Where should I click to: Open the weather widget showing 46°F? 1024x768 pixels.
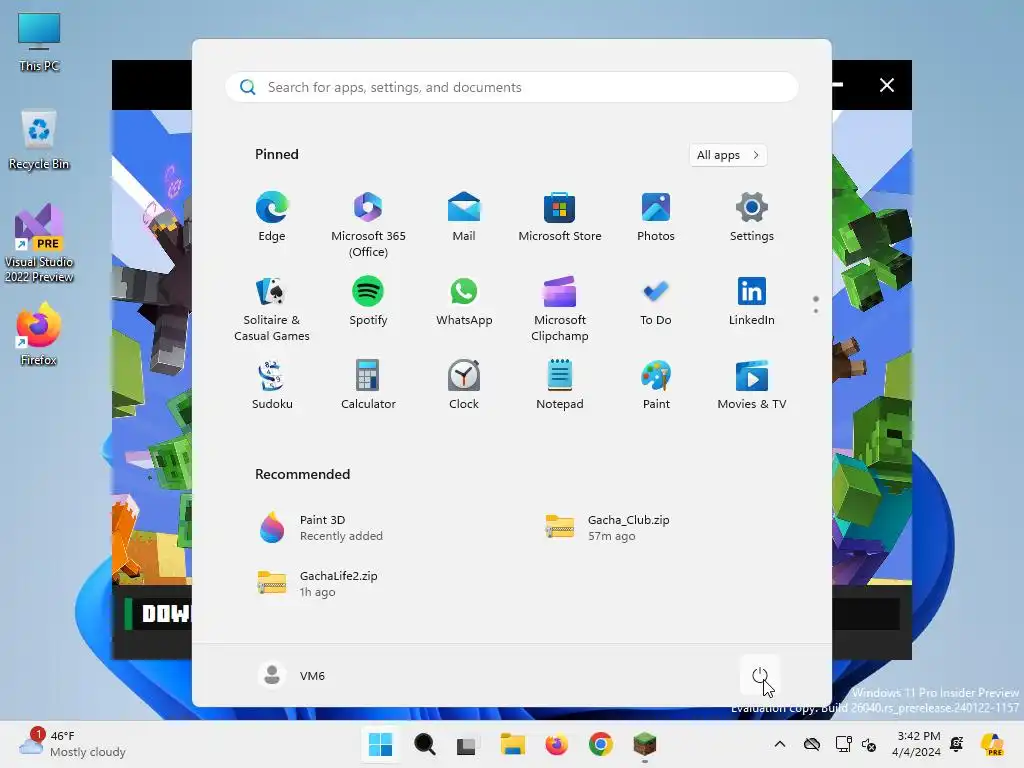click(72, 744)
